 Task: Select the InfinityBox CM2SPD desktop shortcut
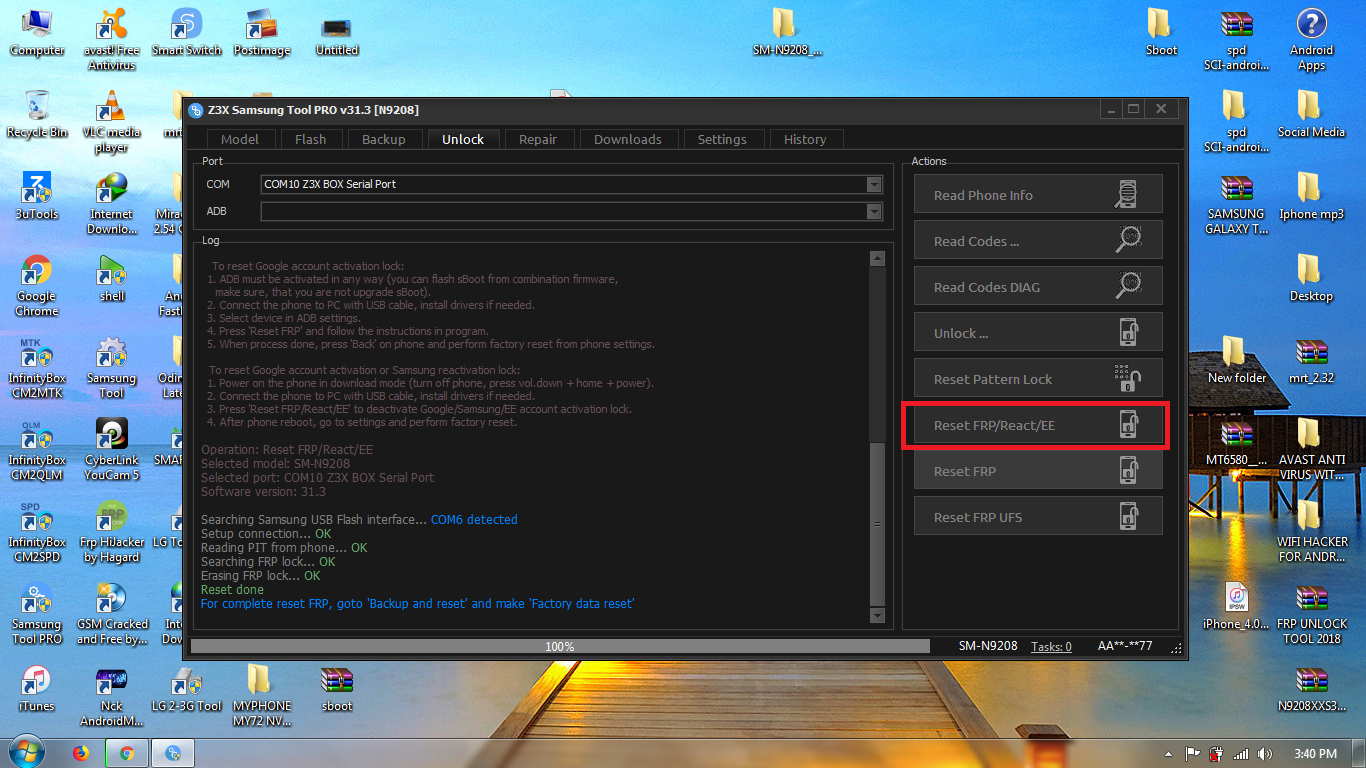(37, 532)
